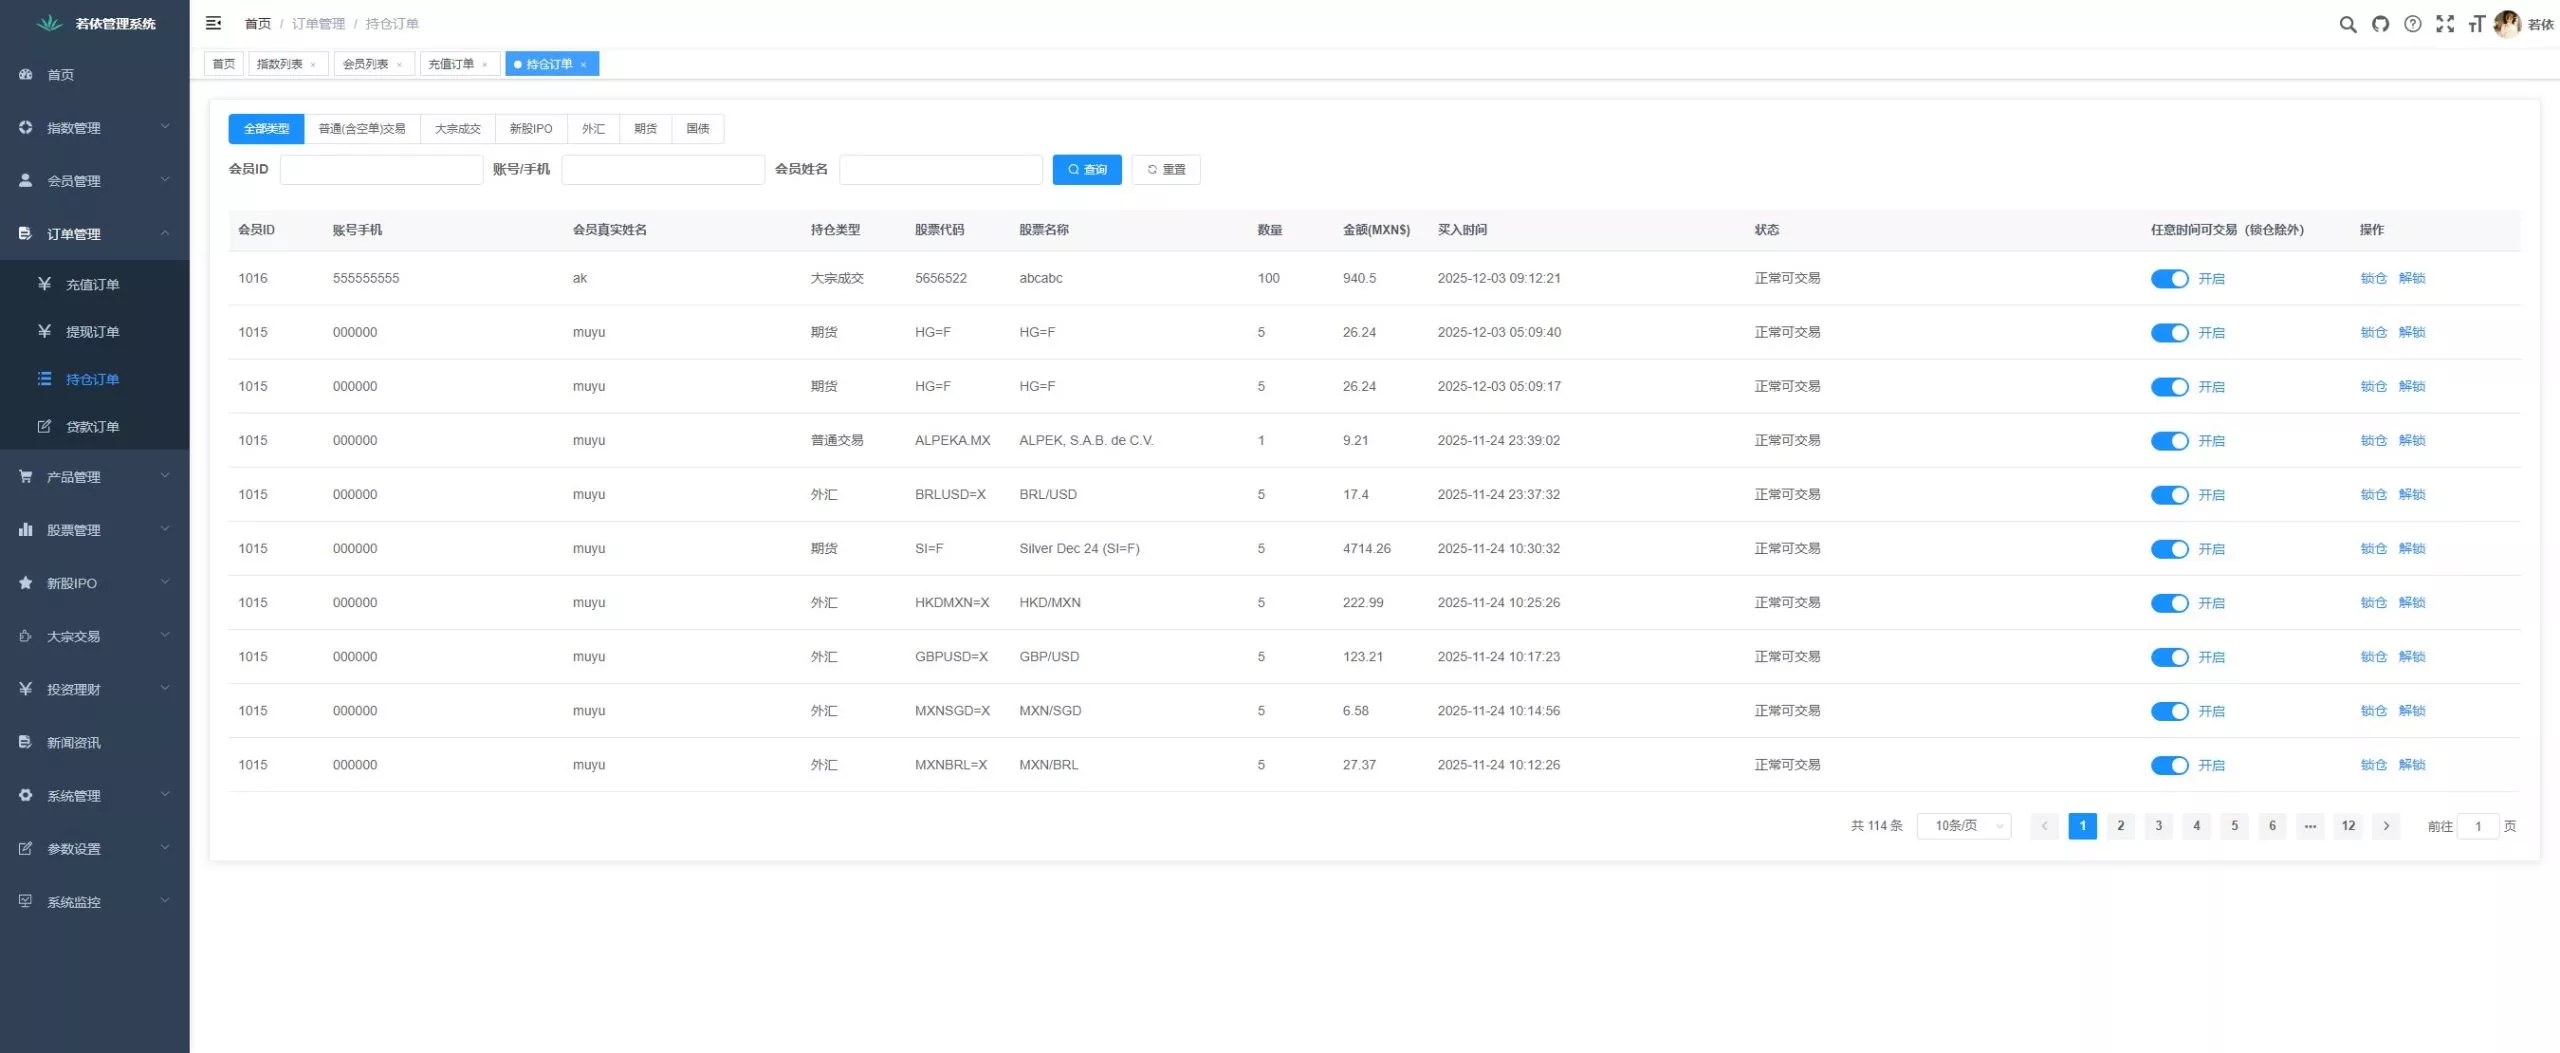This screenshot has width=2560, height=1053.
Task: Open the 10条/页 page size dropdown
Action: tap(1963, 826)
